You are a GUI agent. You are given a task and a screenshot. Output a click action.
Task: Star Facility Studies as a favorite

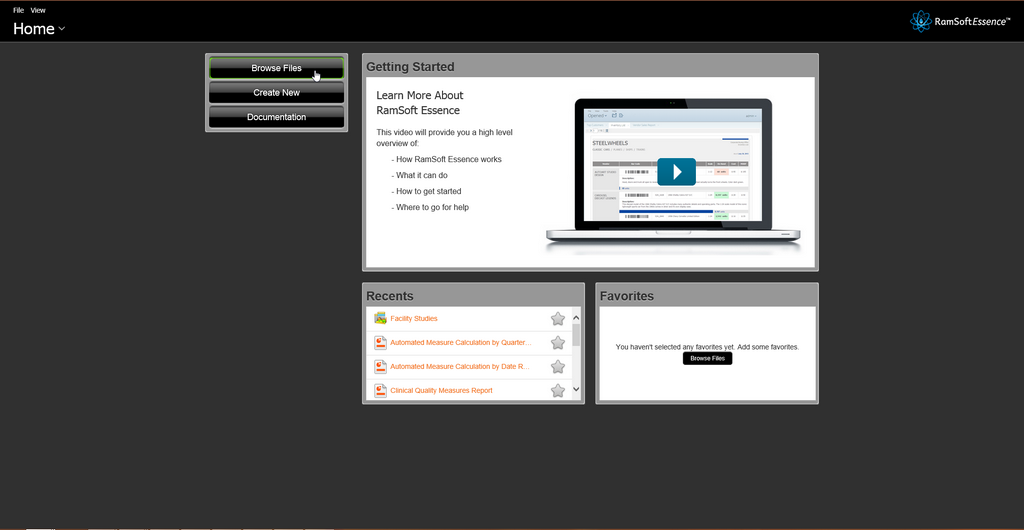point(558,319)
